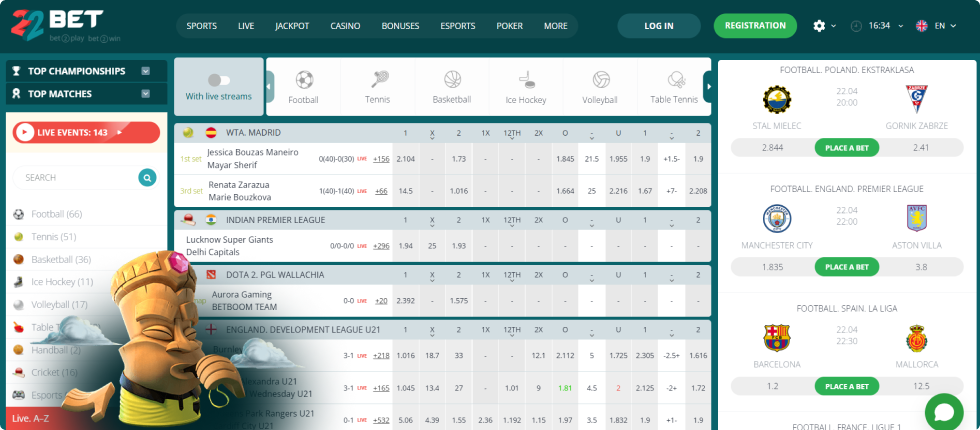Open the SPORTS menu
Image resolution: width=980 pixels, height=430 pixels.
tap(202, 26)
